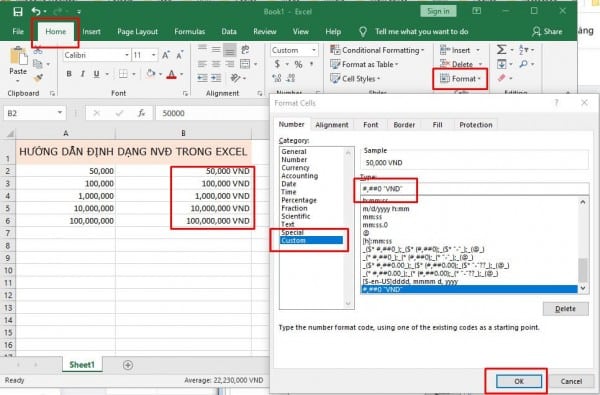
Task: Decrease font size with smaller A icon
Action: (x=179, y=55)
